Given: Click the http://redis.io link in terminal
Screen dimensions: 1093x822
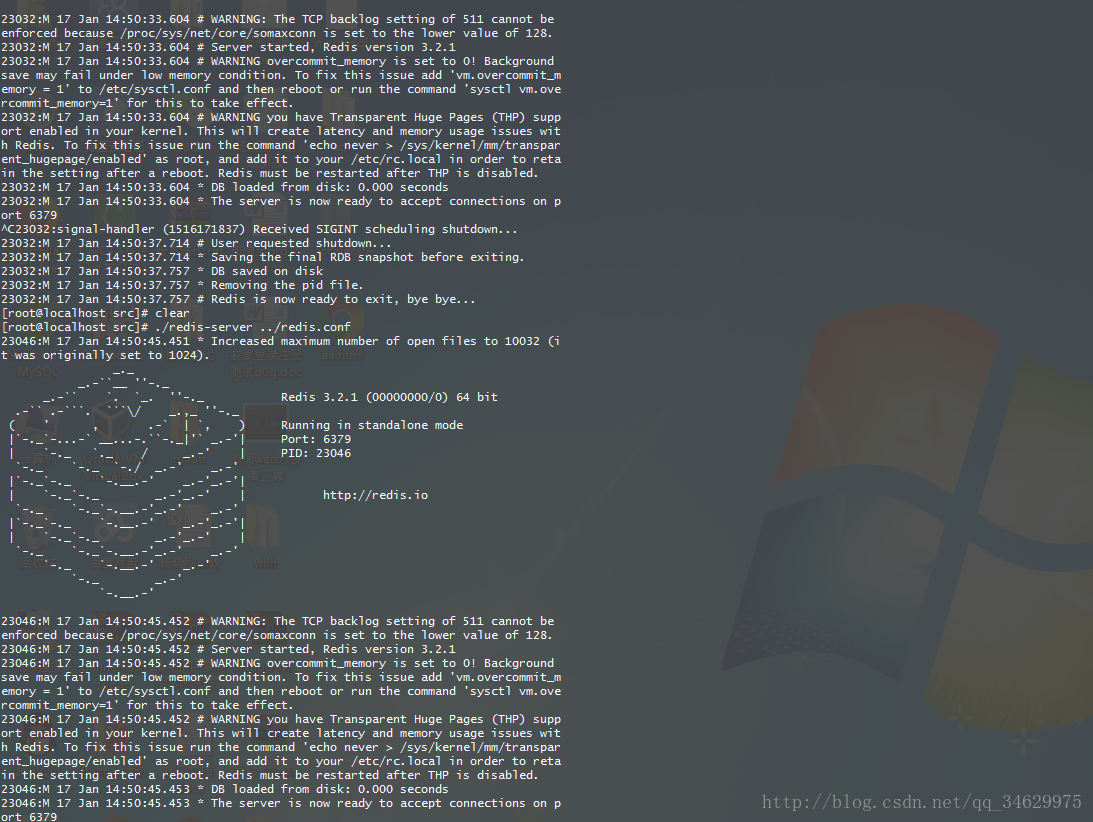Looking at the screenshot, I should (x=375, y=495).
